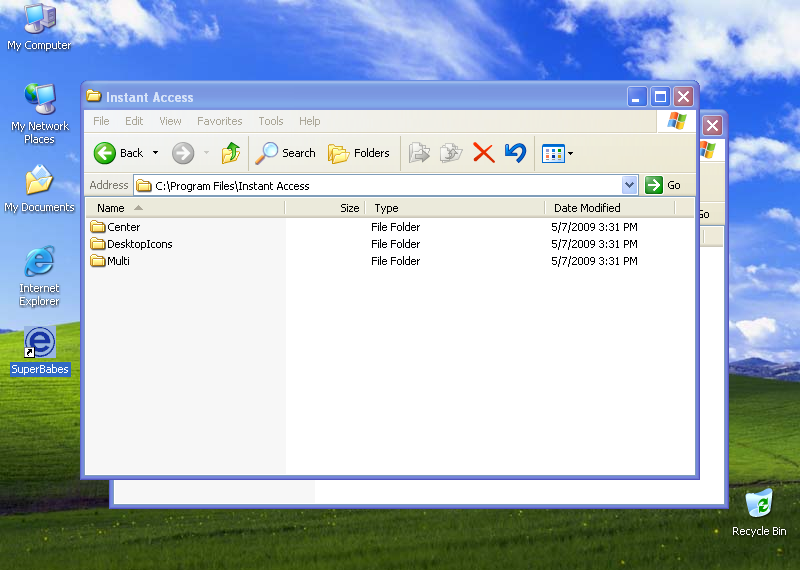Select the Internet Explorer desktop icon

[x=39, y=276]
